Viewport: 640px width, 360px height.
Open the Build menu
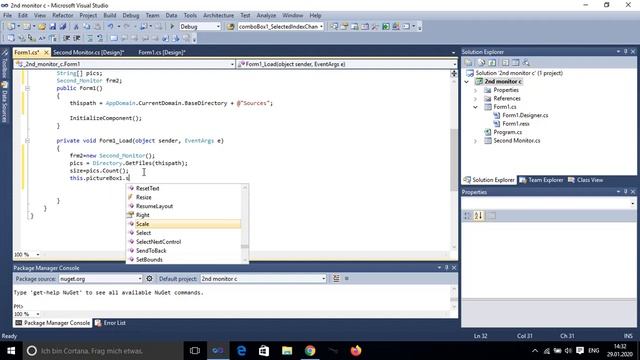pyautogui.click(x=109, y=15)
